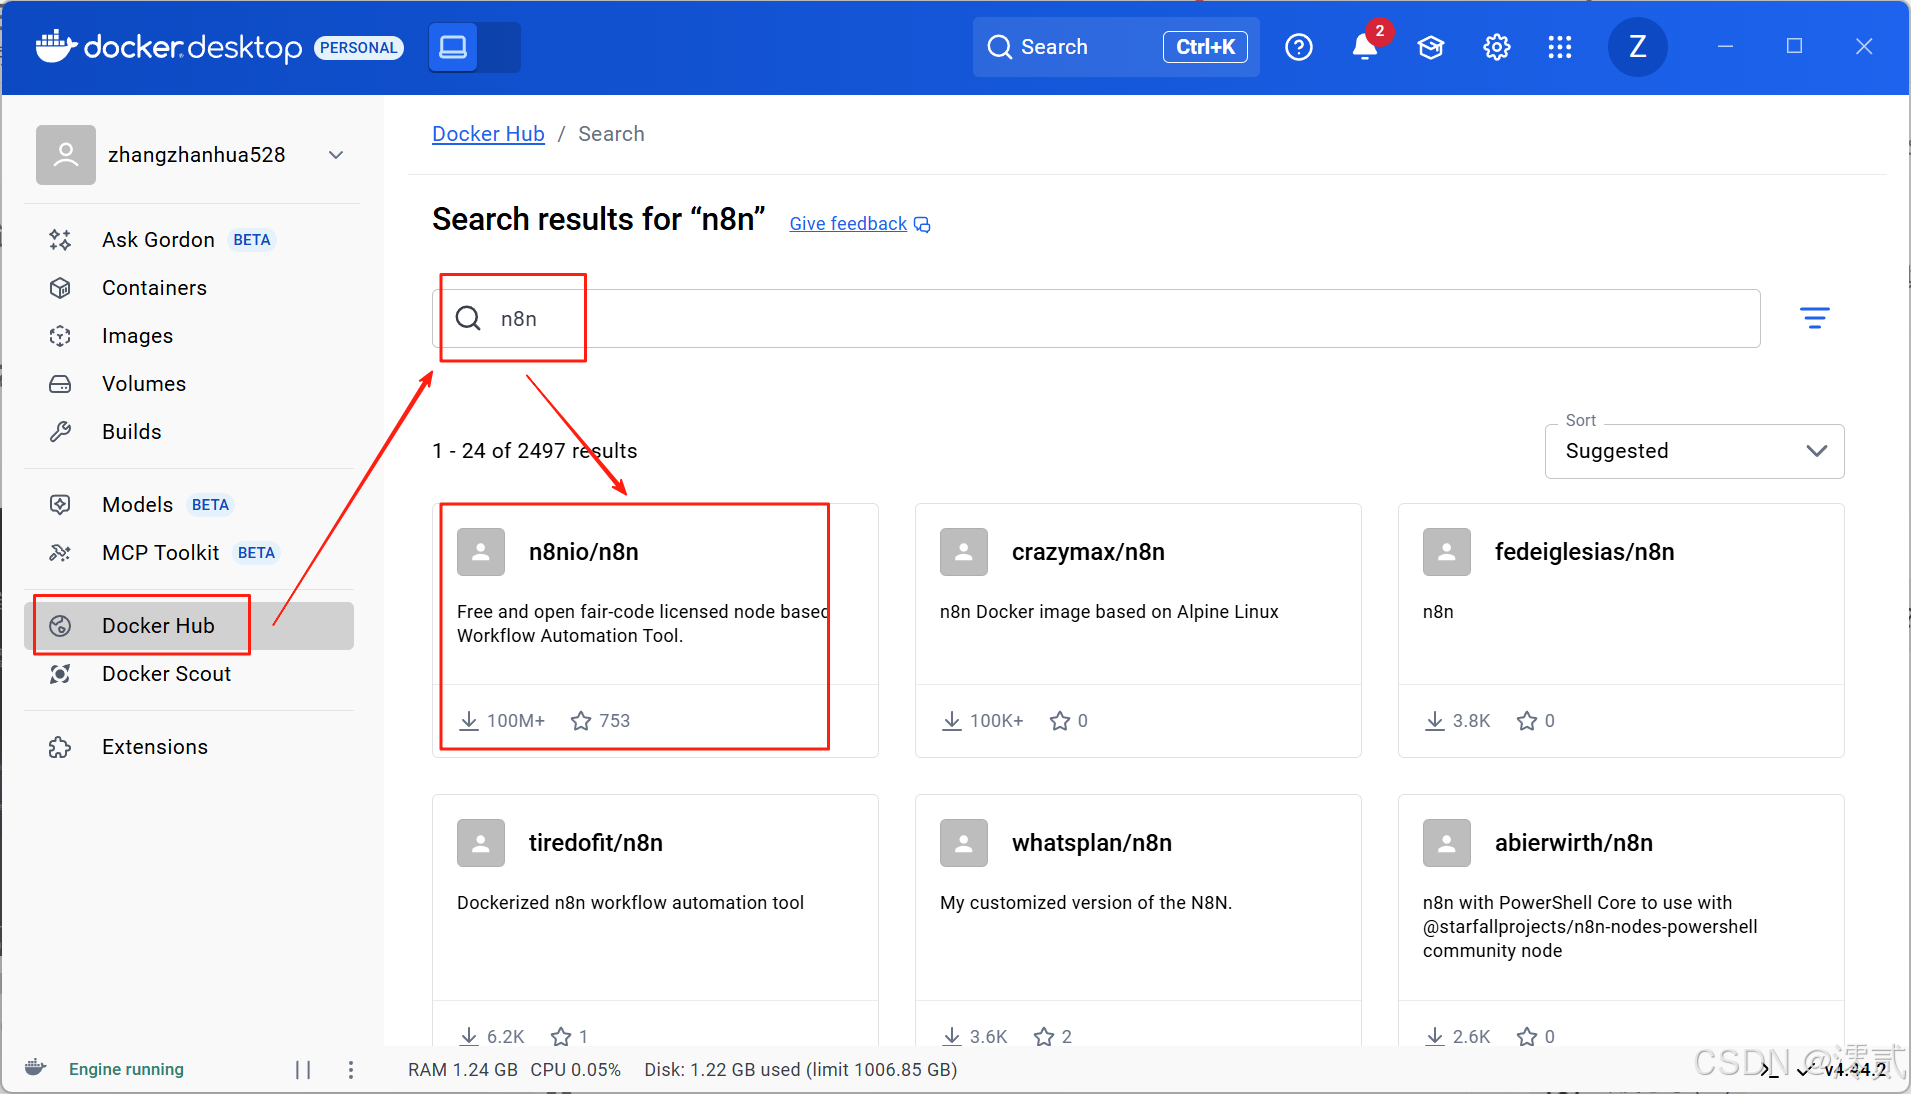The width and height of the screenshot is (1911, 1094).
Task: Click the crazymax/n8n publisher avatar
Action: pos(964,552)
